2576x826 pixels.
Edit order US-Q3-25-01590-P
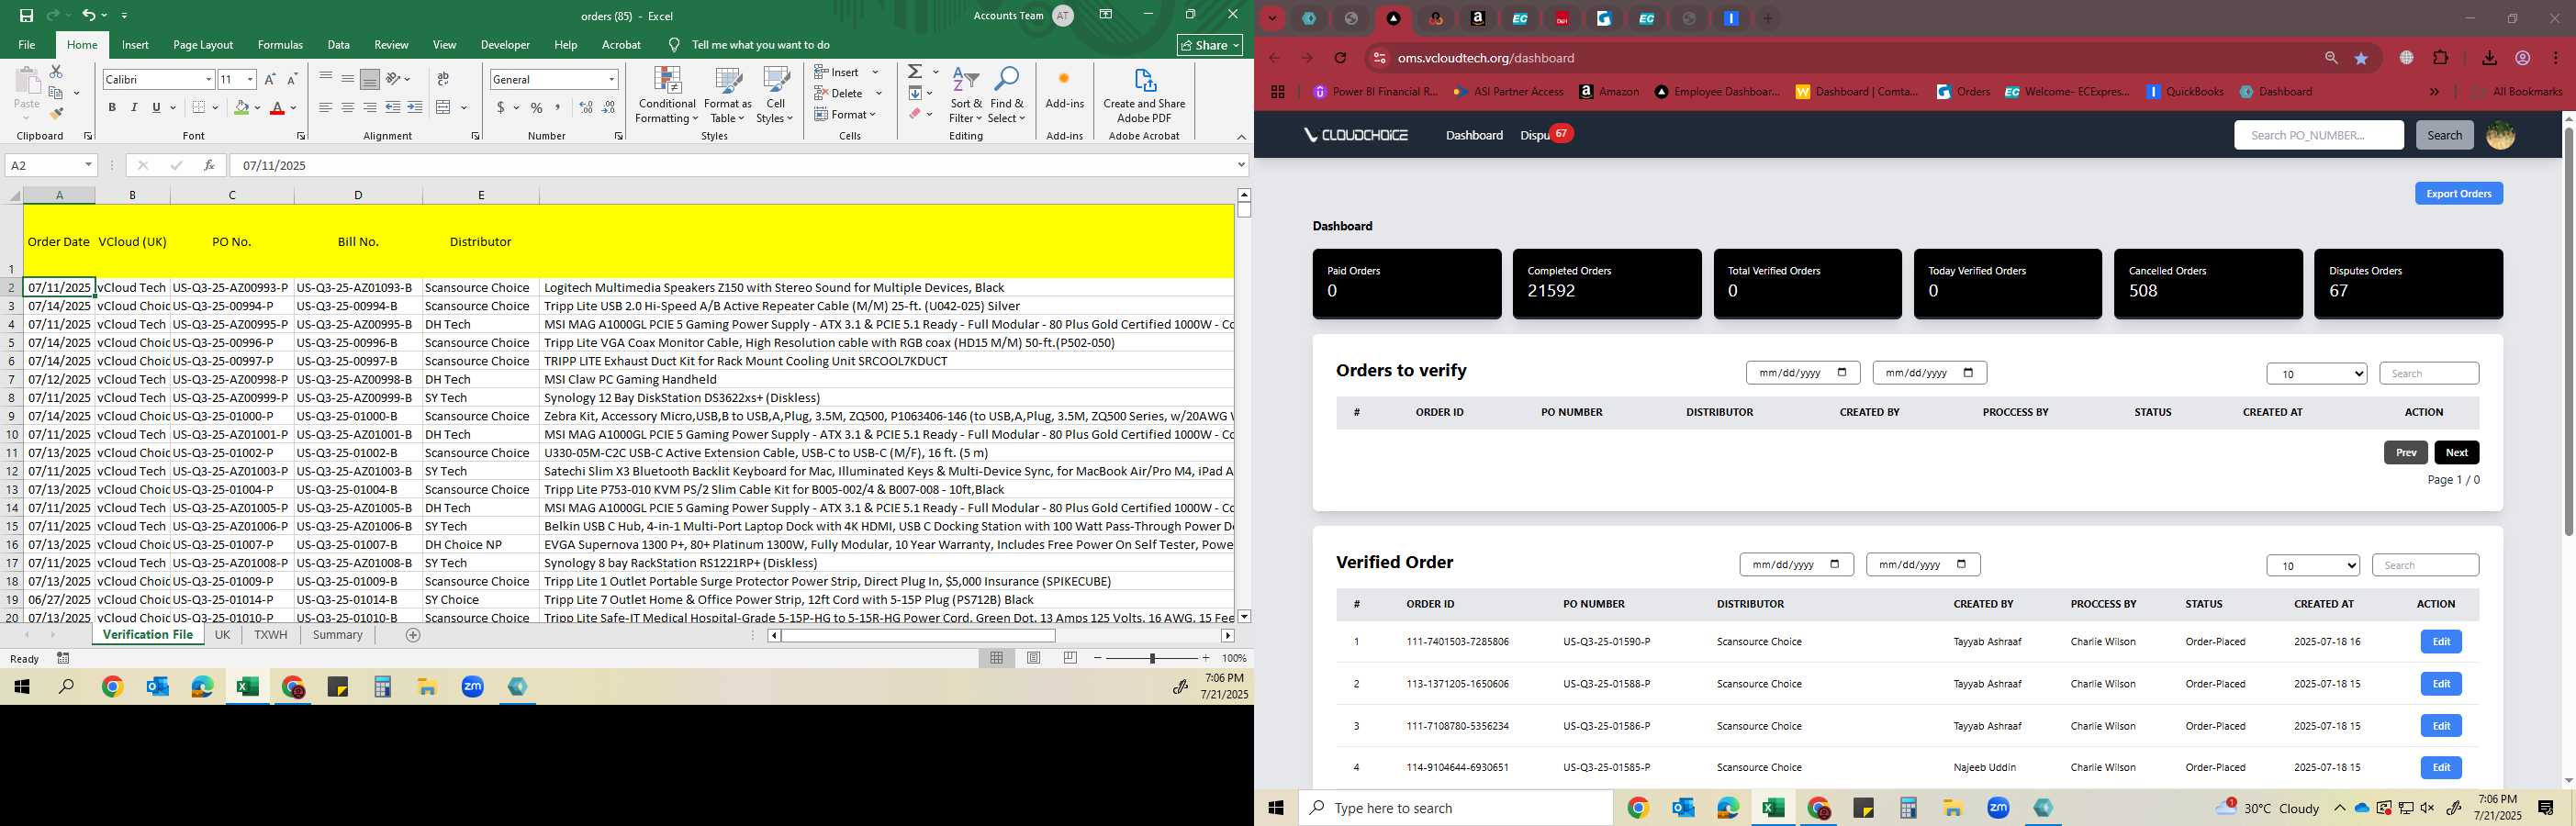click(2440, 641)
